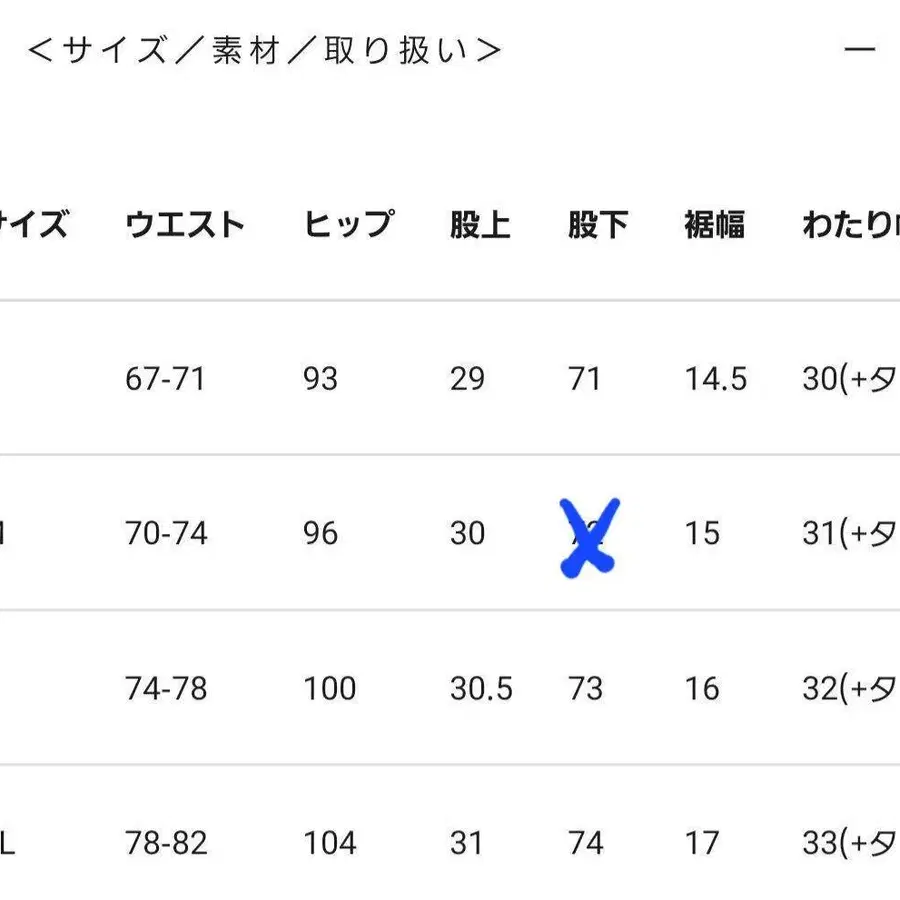
Task: Click the 裾幅 column header
Action: pos(714,224)
